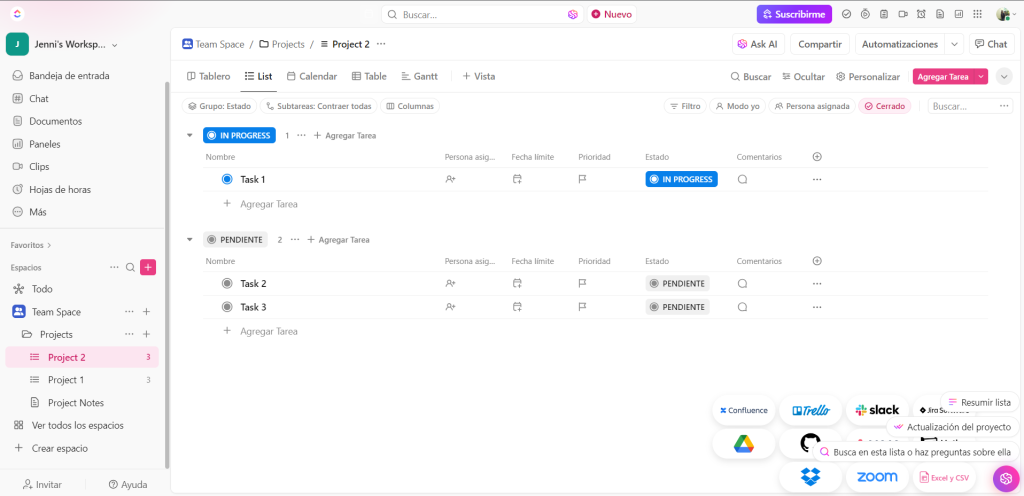This screenshot has height=496, width=1024.
Task: Toggle the Cerrado closed tasks filter
Action: 884,106
